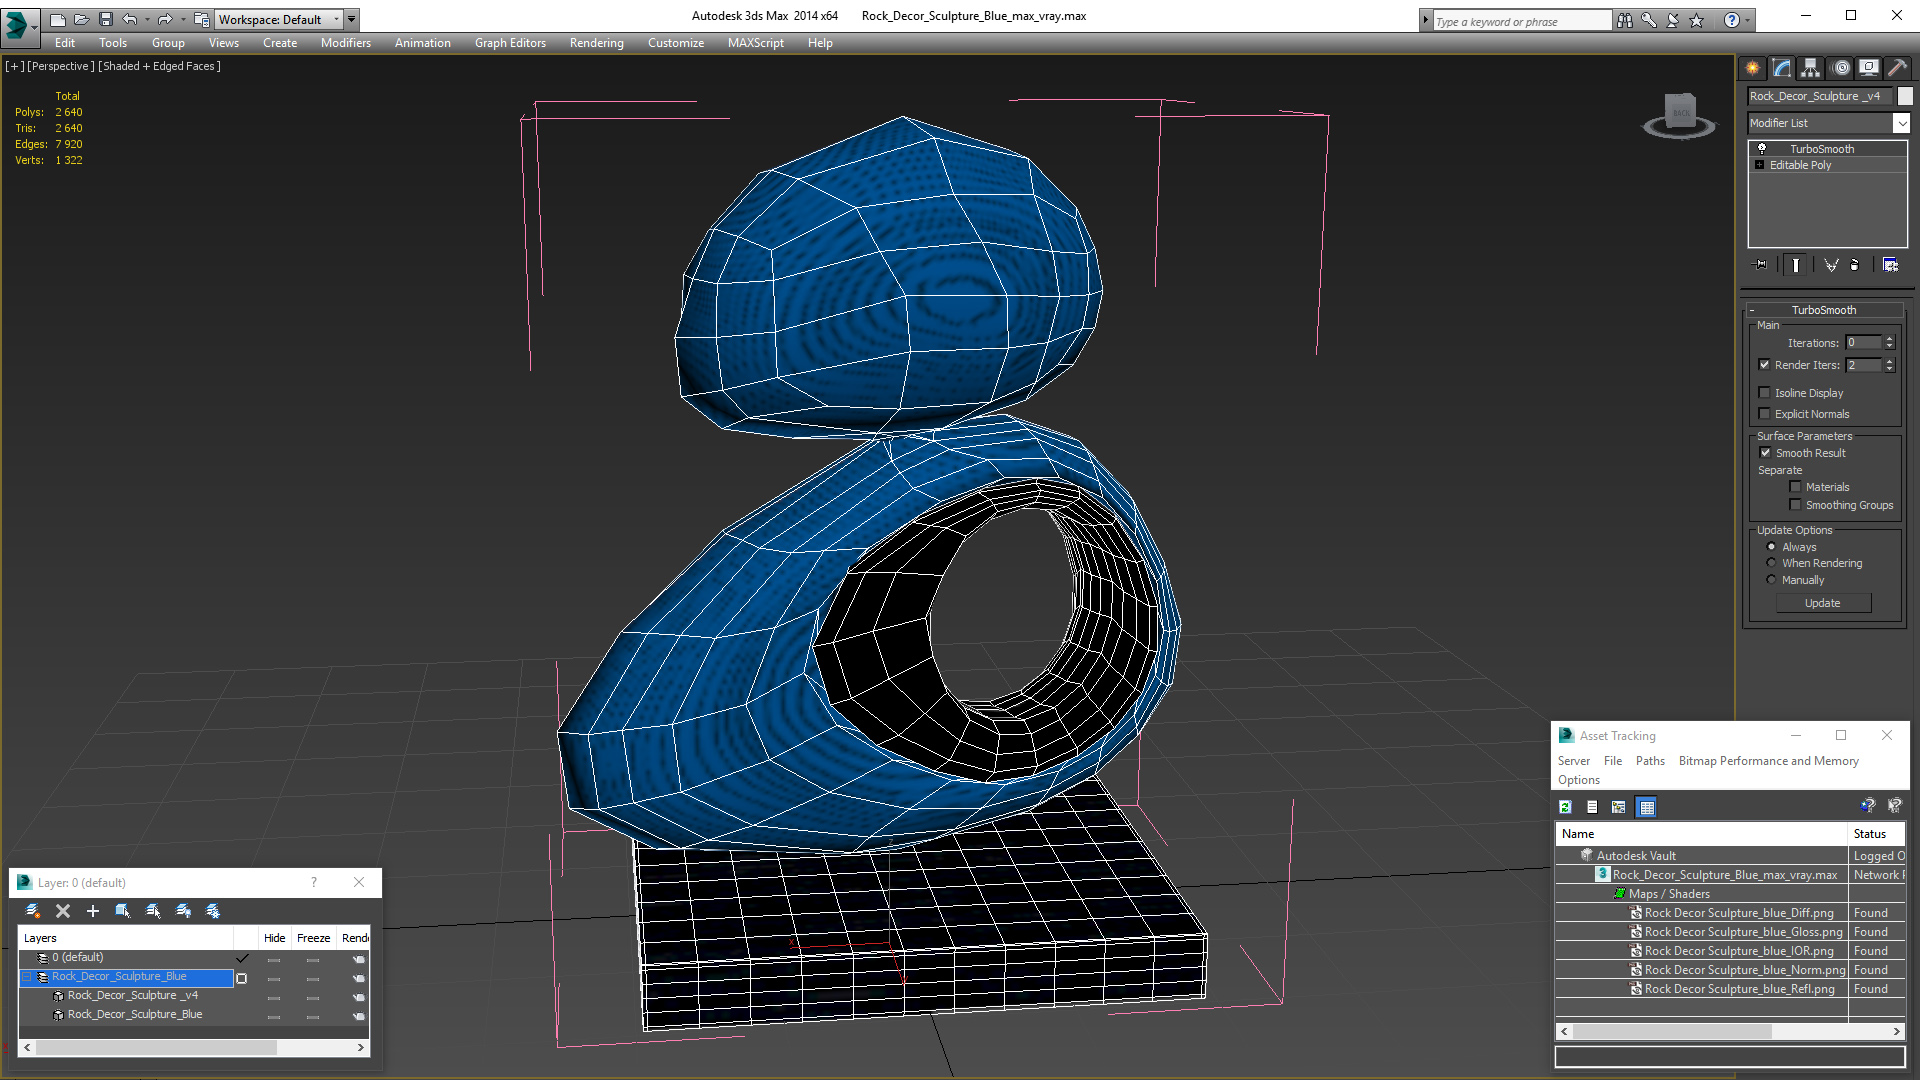Image resolution: width=1920 pixels, height=1080 pixels.
Task: Toggle TurboSmooth modifier light bulb
Action: click(x=1762, y=148)
